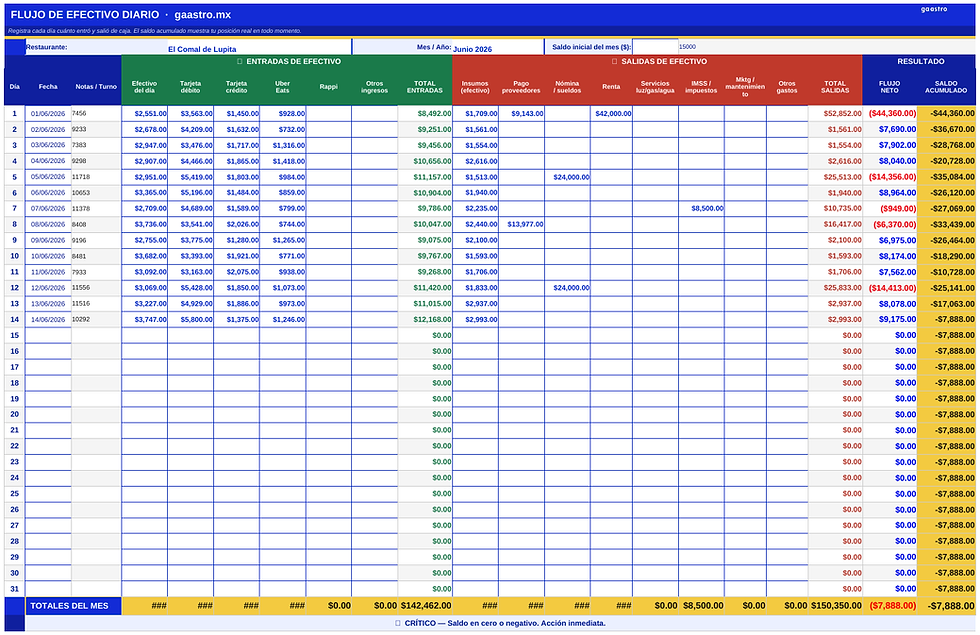Click the Flujo Neto total ($7,888.00)

point(889,606)
